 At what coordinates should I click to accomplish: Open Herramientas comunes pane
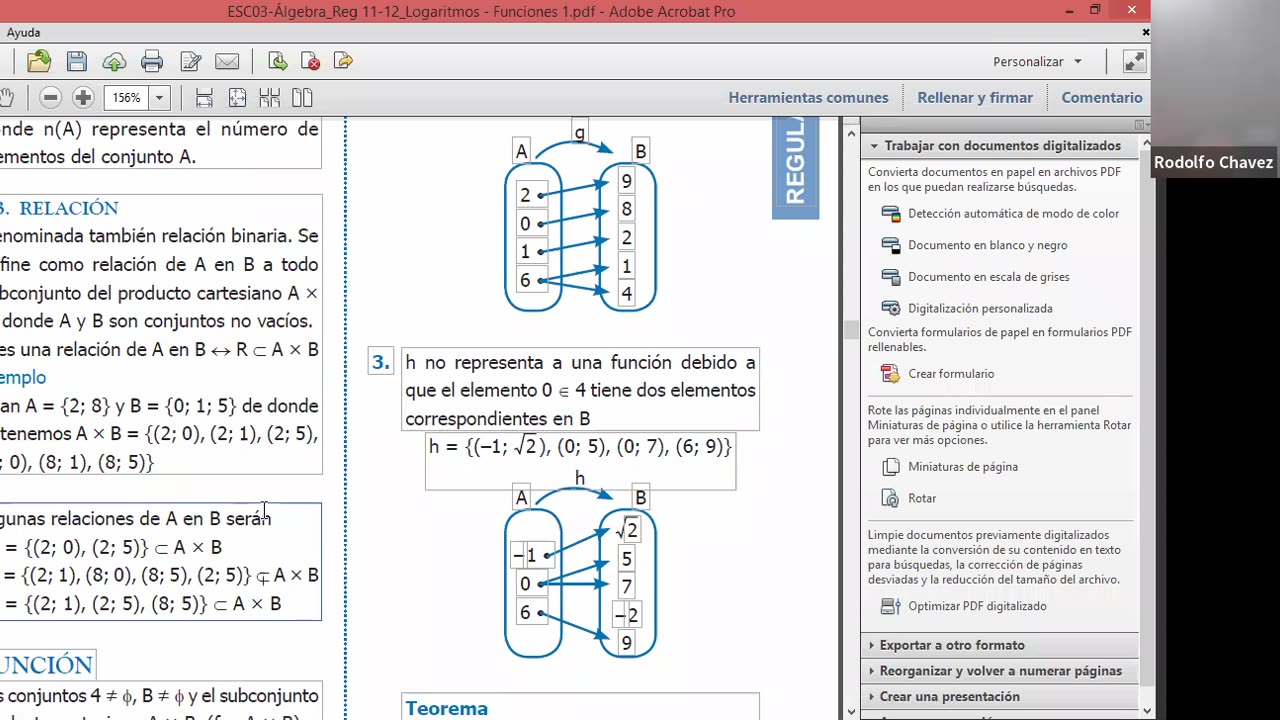808,98
